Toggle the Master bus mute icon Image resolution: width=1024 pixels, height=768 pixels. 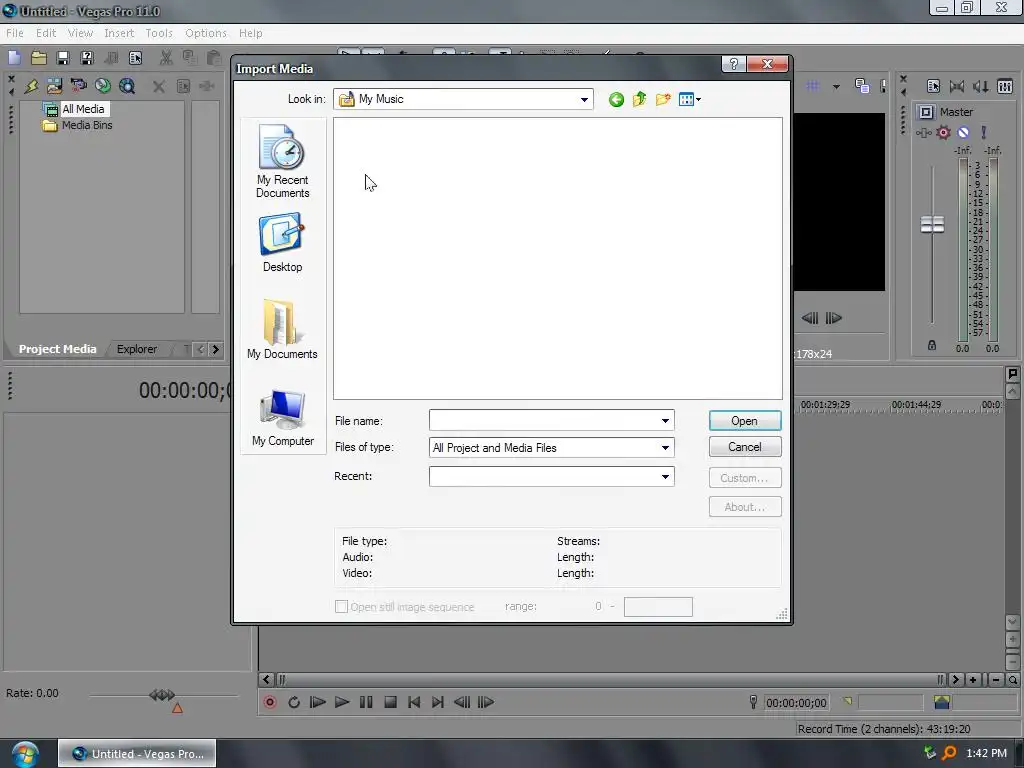[963, 133]
